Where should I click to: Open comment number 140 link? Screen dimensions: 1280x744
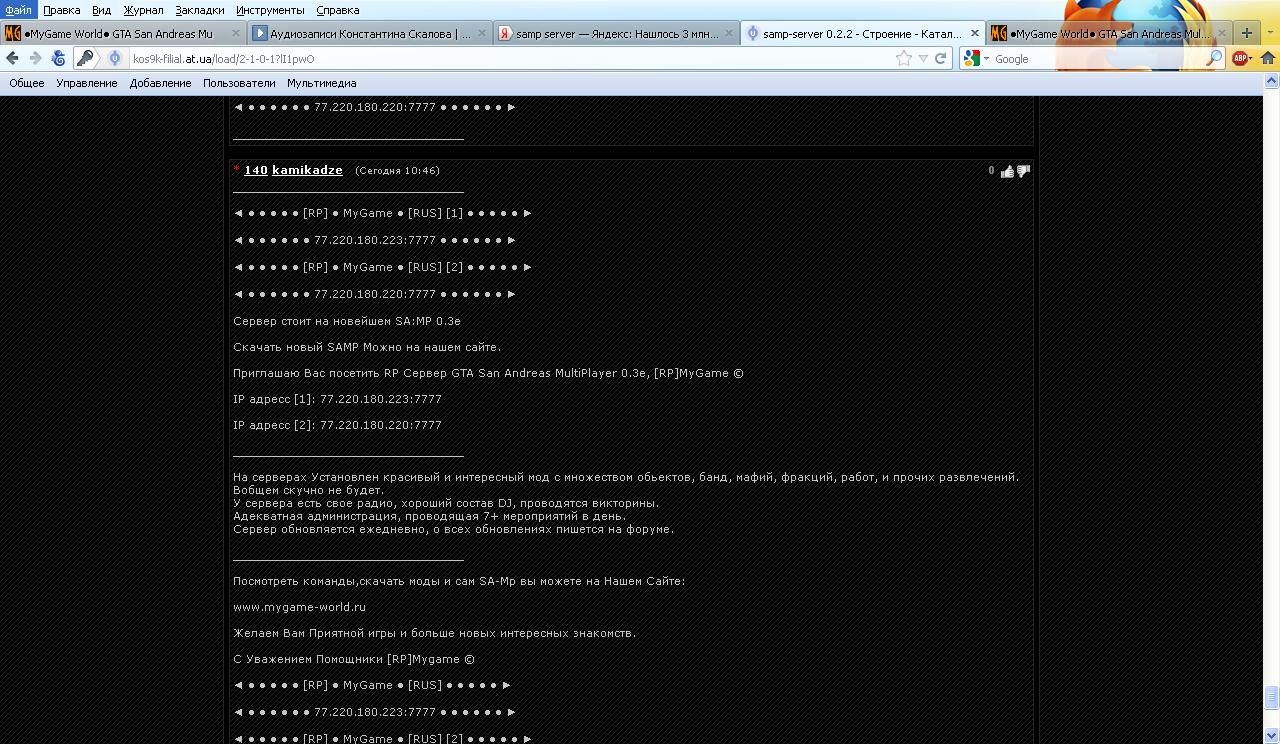[x=256, y=171]
